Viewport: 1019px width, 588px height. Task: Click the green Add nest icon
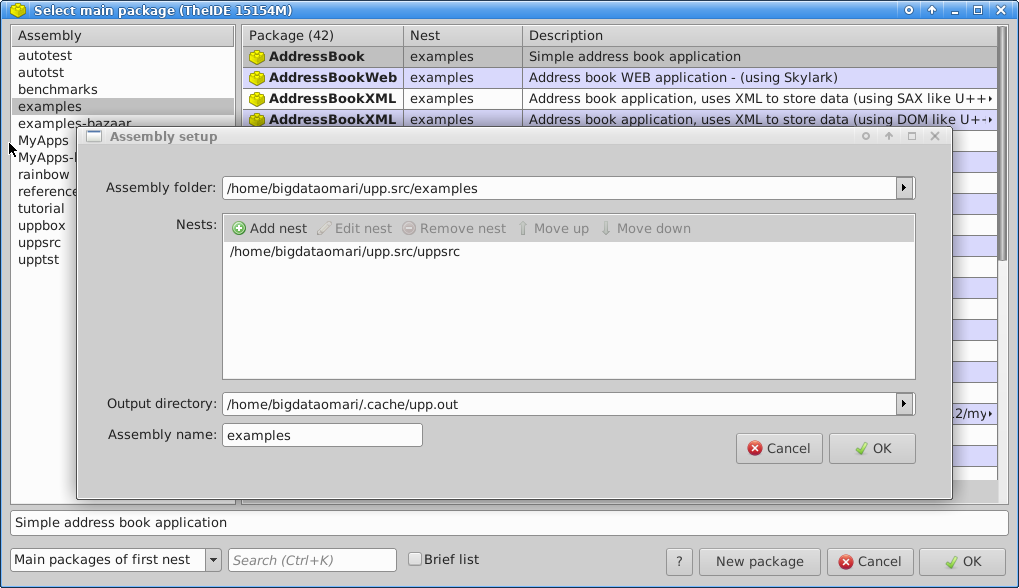(x=239, y=228)
